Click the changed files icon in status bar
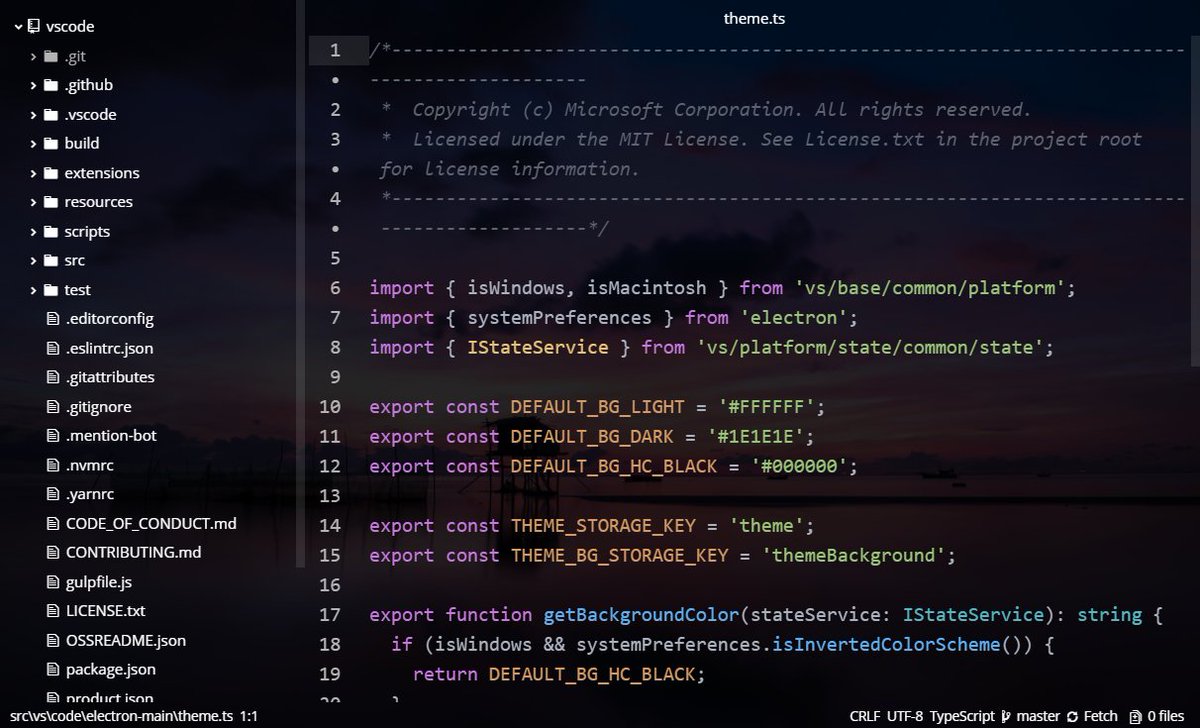 tap(1134, 716)
